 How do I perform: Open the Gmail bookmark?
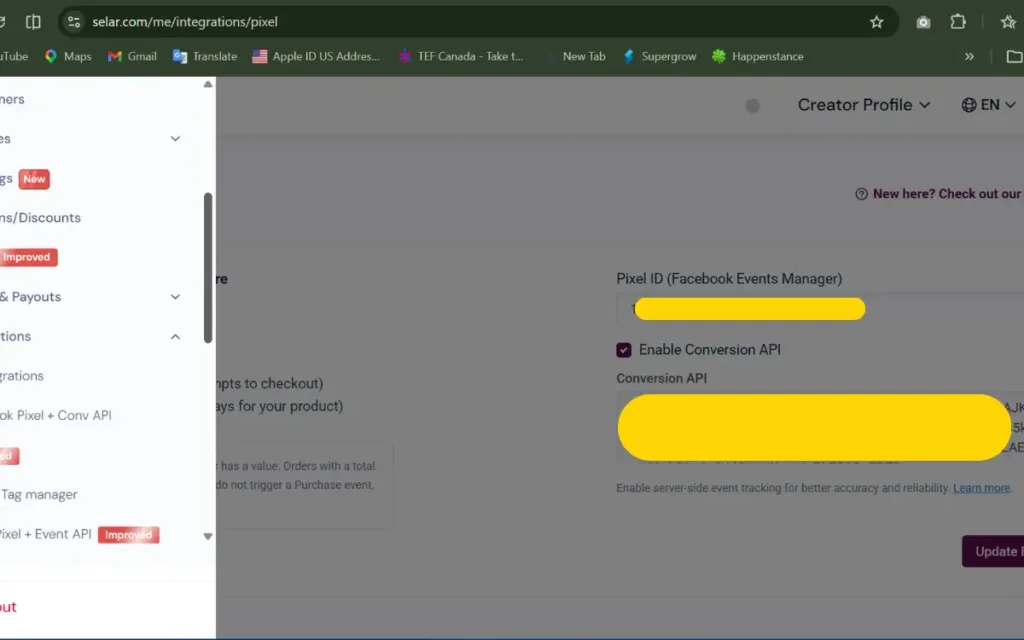click(132, 56)
